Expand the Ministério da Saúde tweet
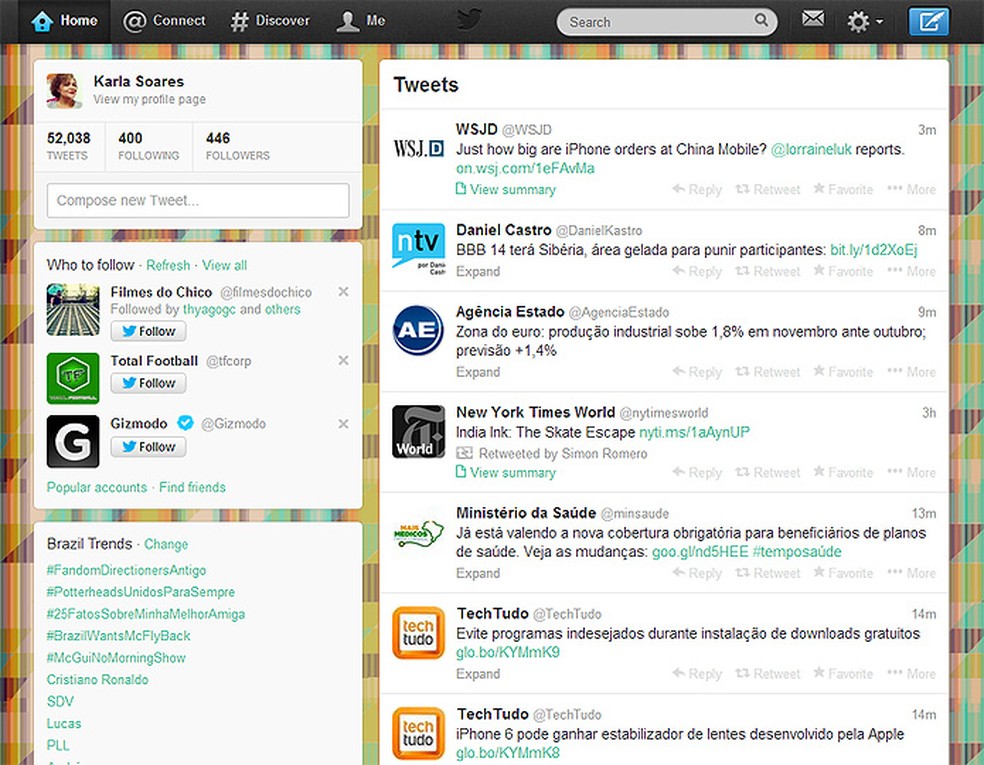984x765 pixels. coord(478,574)
